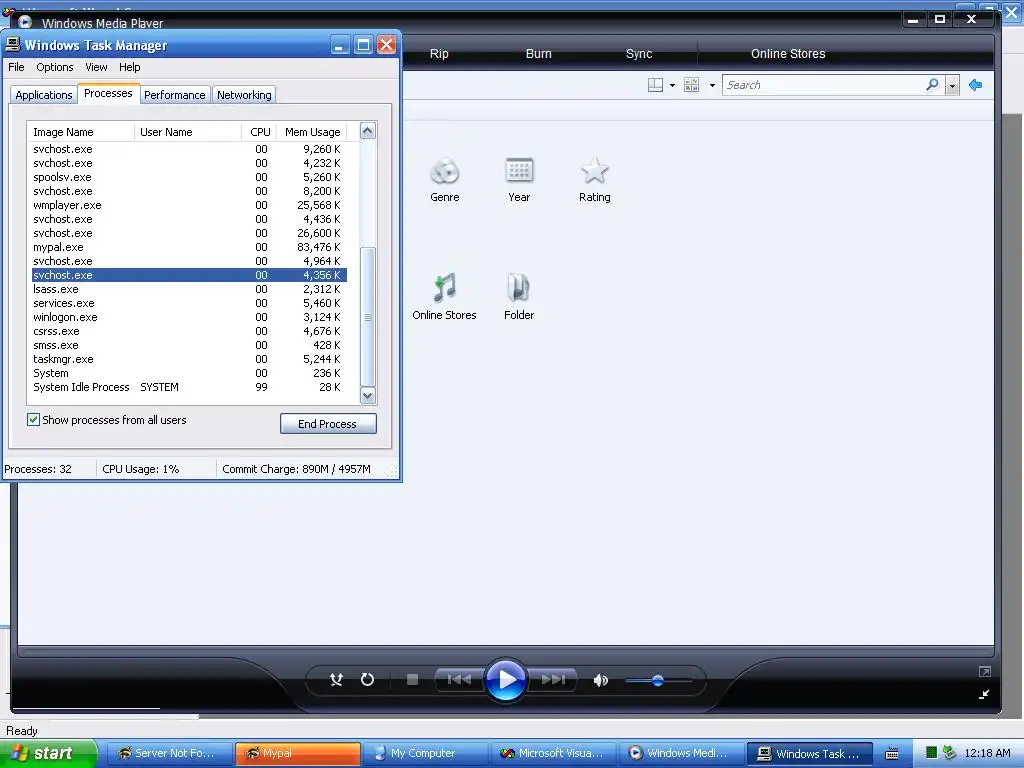1024x768 pixels.
Task: Sort processes by CPU column
Action: [259, 132]
